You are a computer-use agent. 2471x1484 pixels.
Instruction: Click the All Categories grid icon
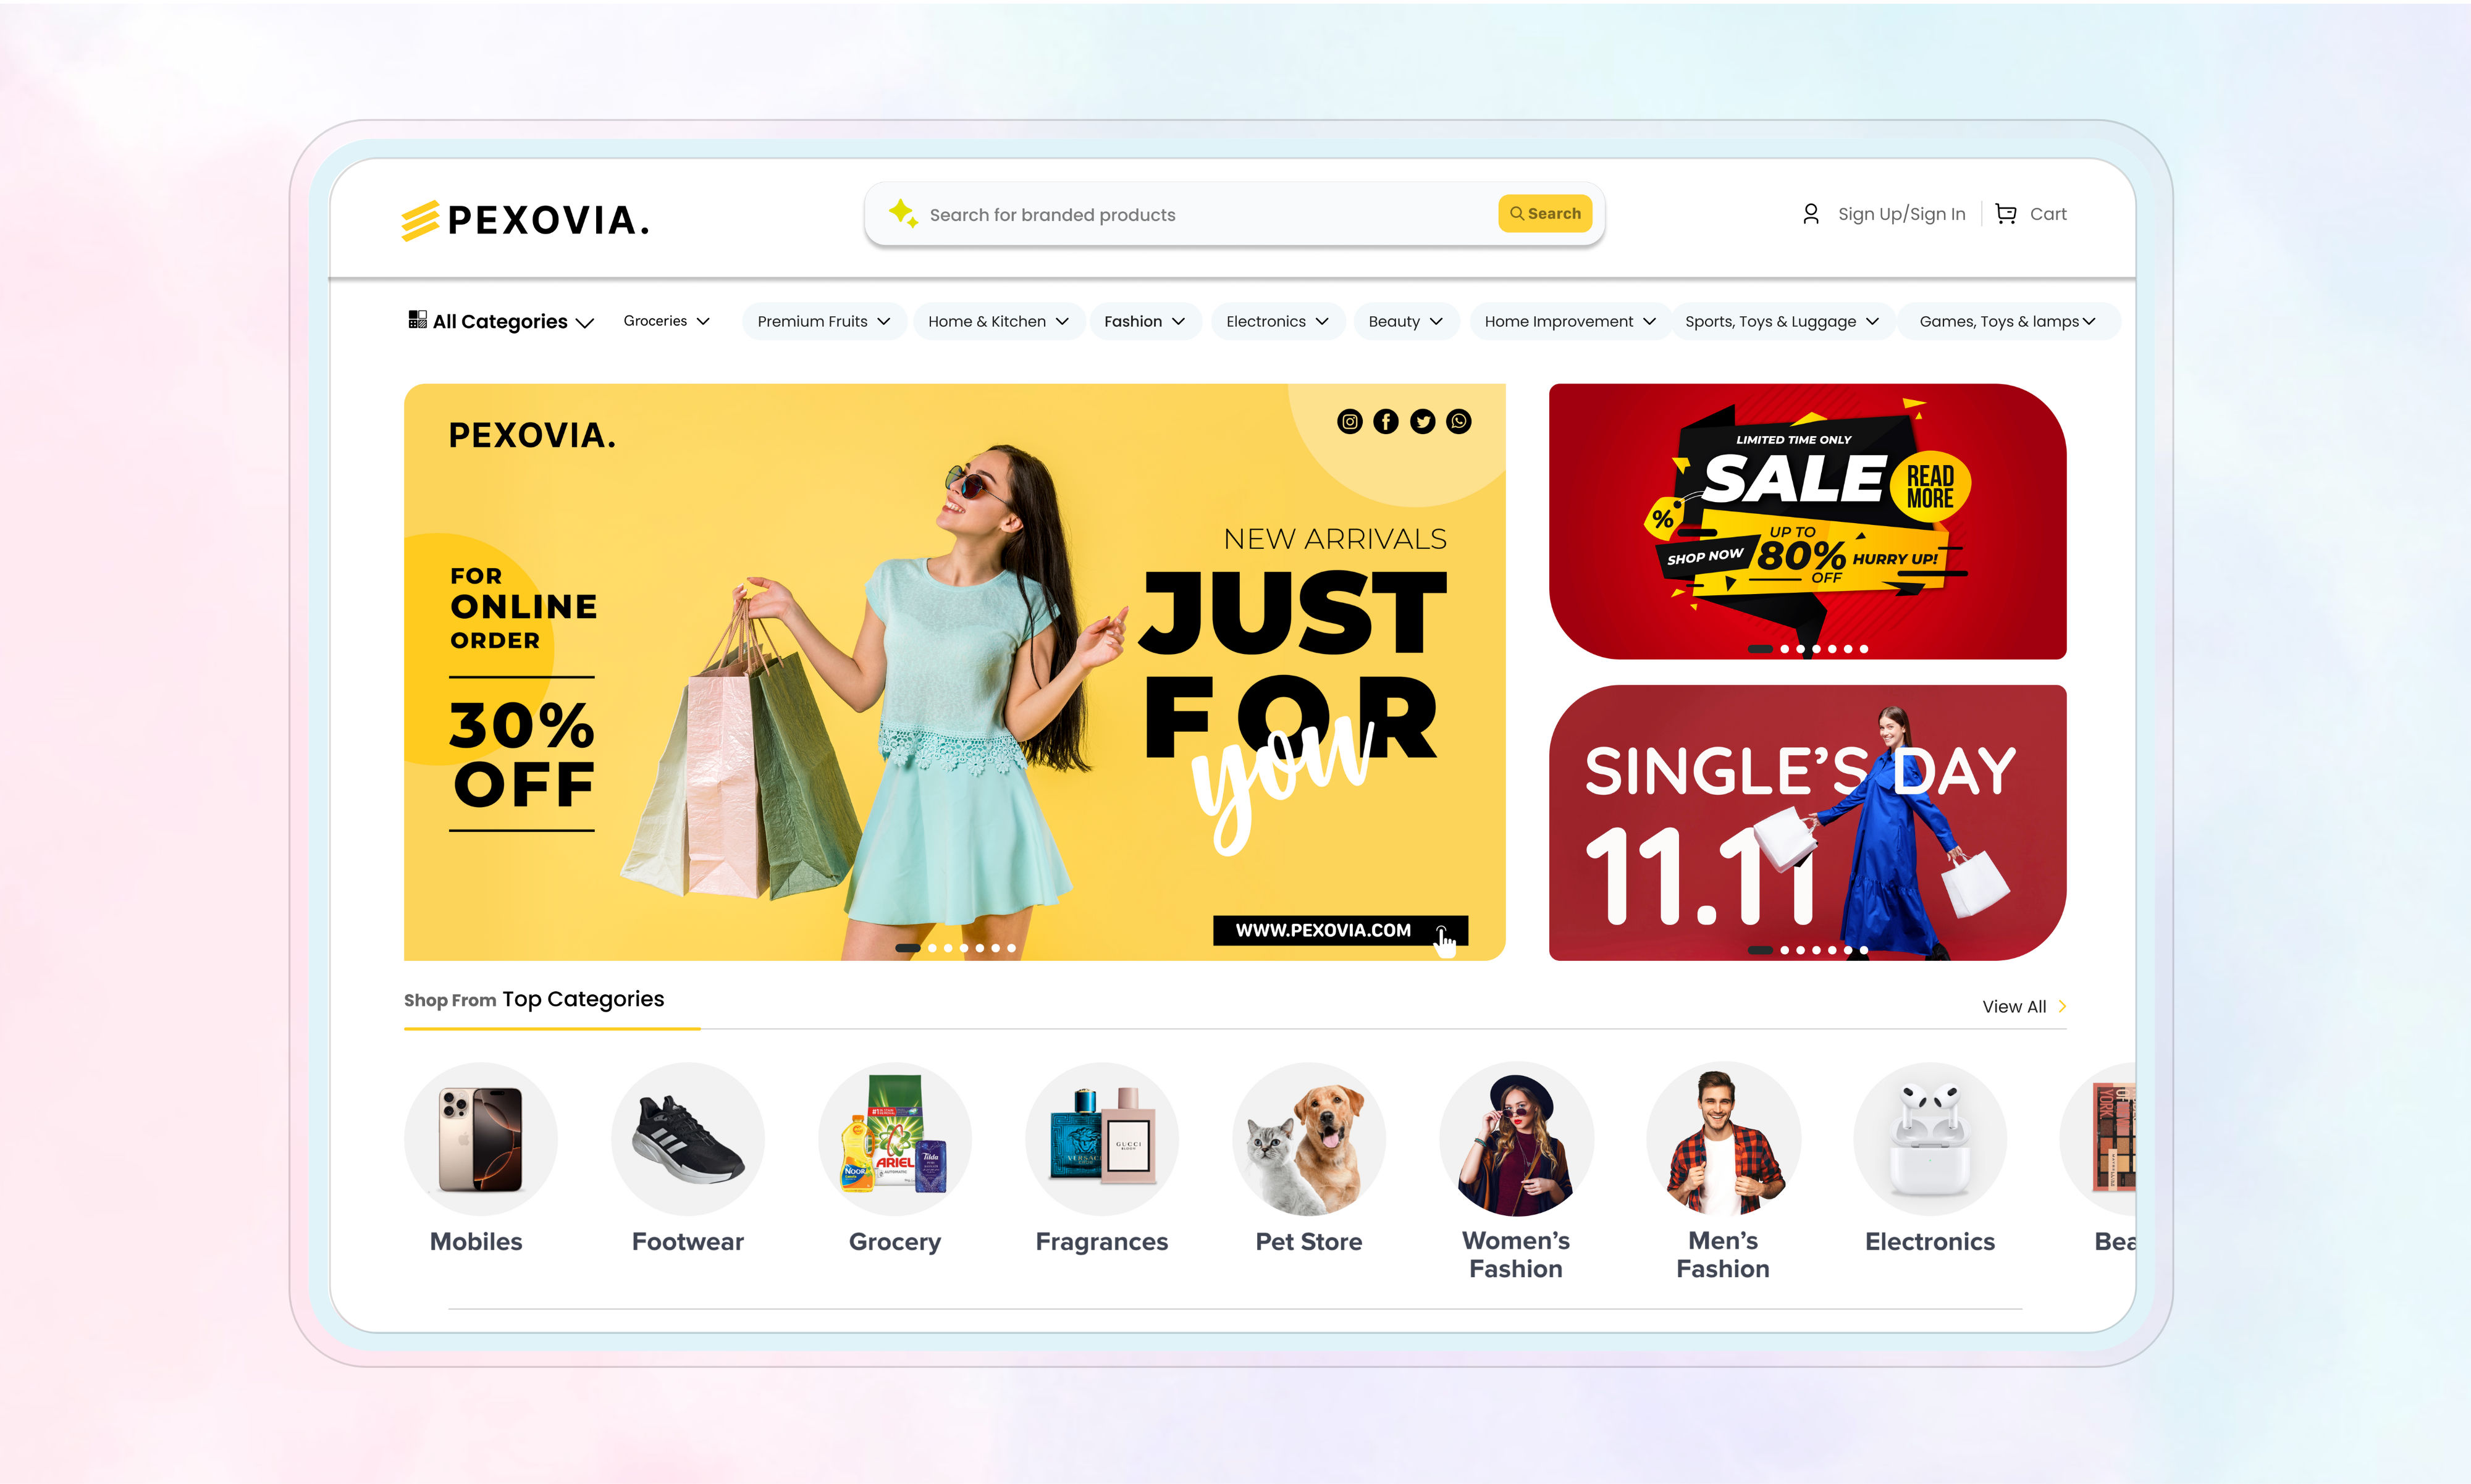pos(417,320)
